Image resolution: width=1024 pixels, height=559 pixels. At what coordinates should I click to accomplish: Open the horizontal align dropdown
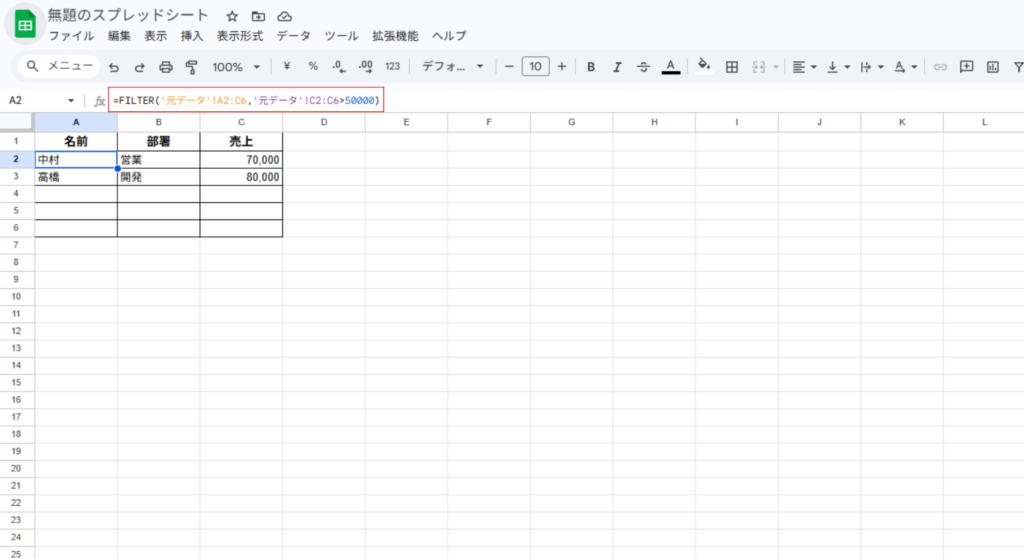tap(803, 67)
